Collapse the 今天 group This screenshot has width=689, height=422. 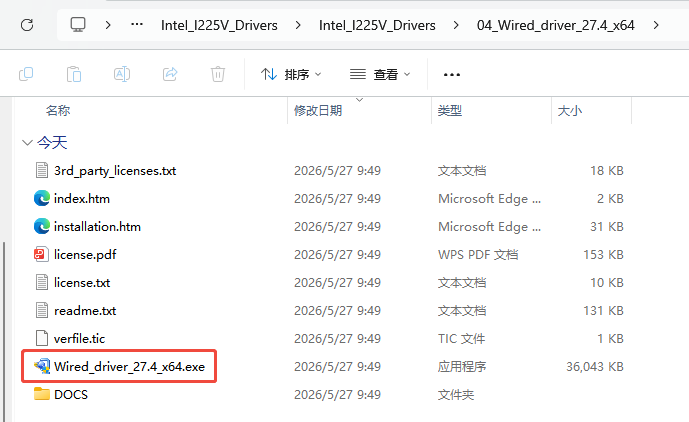tap(27, 142)
